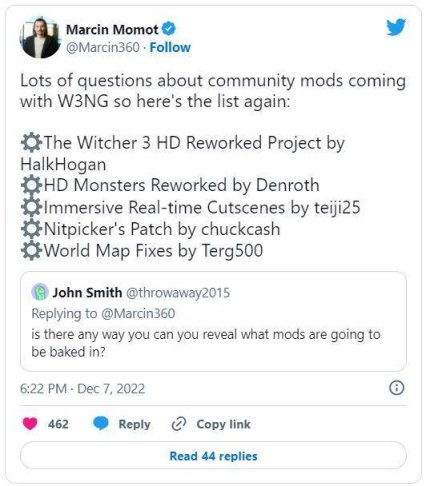
Task: Open the tweet info circle icon
Action: point(397,388)
